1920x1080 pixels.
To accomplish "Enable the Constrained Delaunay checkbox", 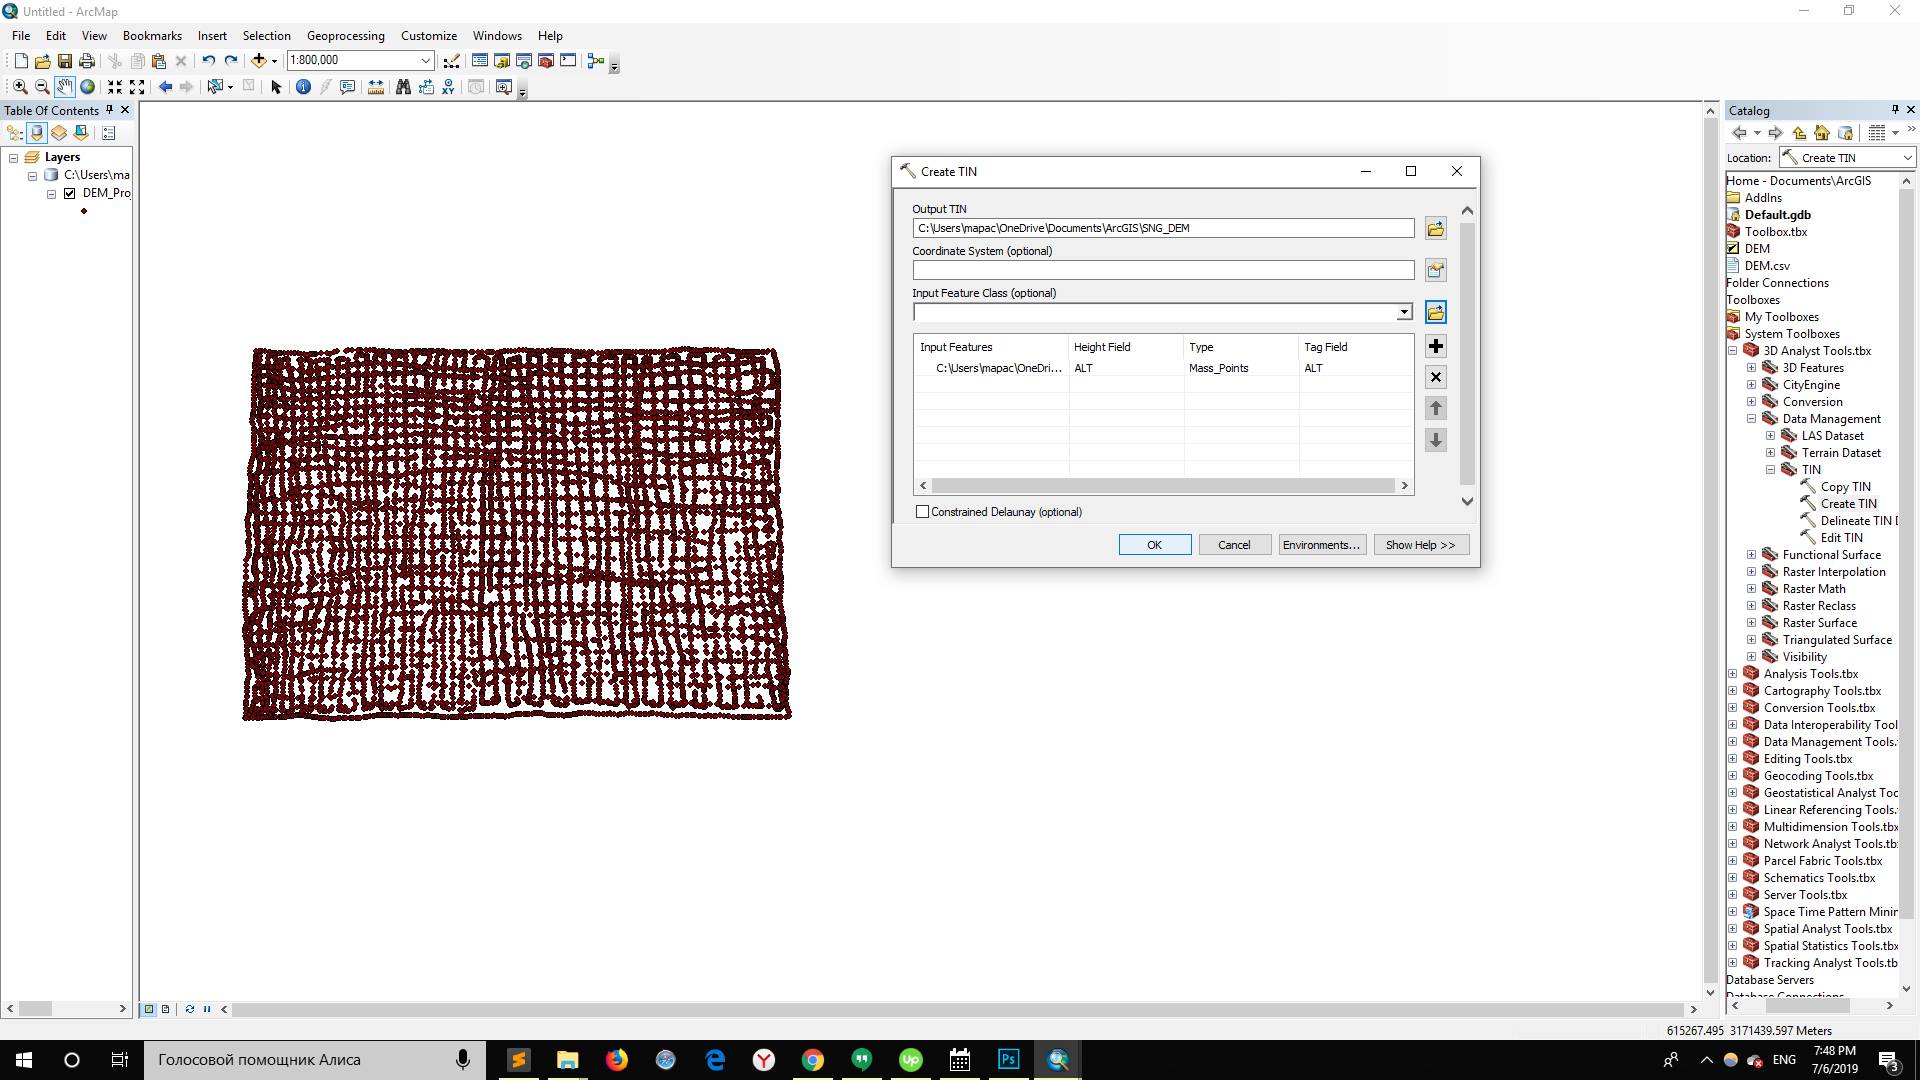I will [x=923, y=511].
